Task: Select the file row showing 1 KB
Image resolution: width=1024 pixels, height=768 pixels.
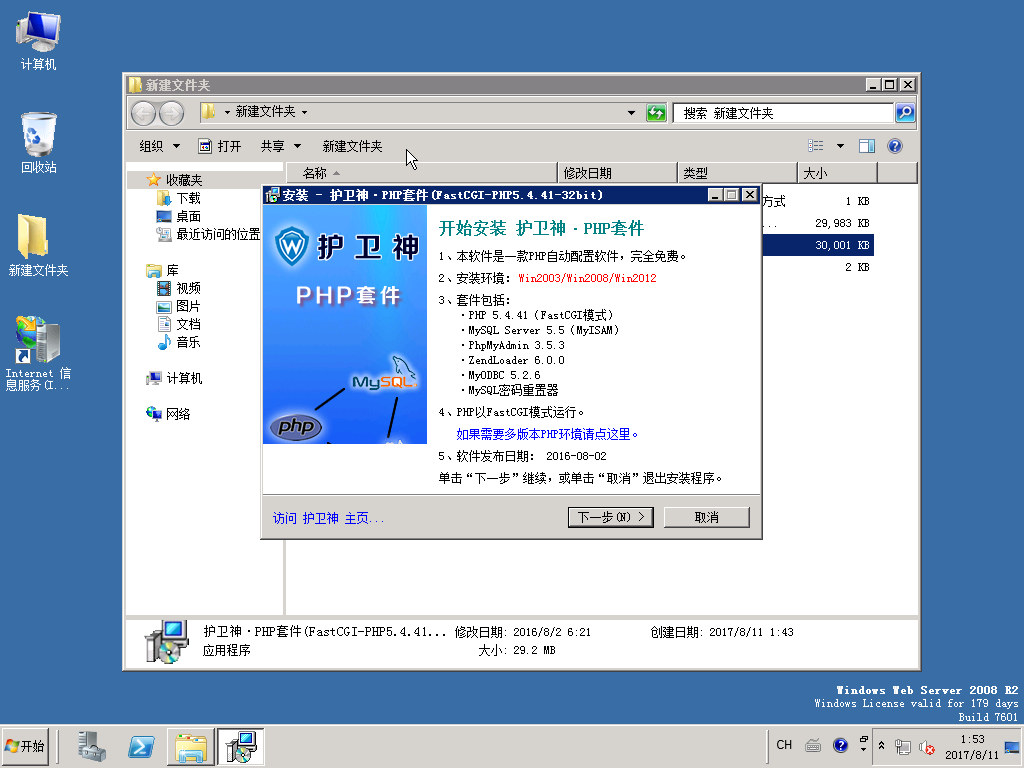Action: pyautogui.click(x=816, y=201)
